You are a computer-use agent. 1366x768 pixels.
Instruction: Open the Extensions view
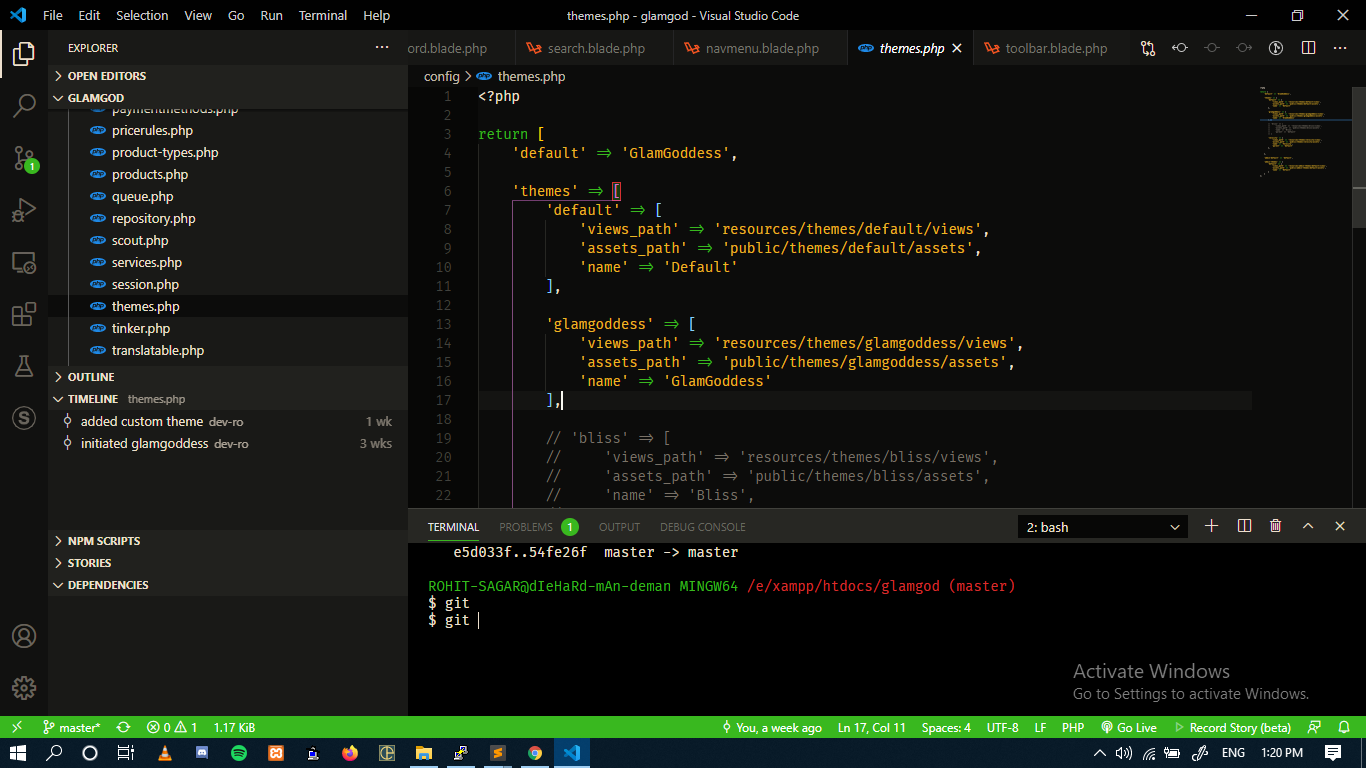point(24,315)
